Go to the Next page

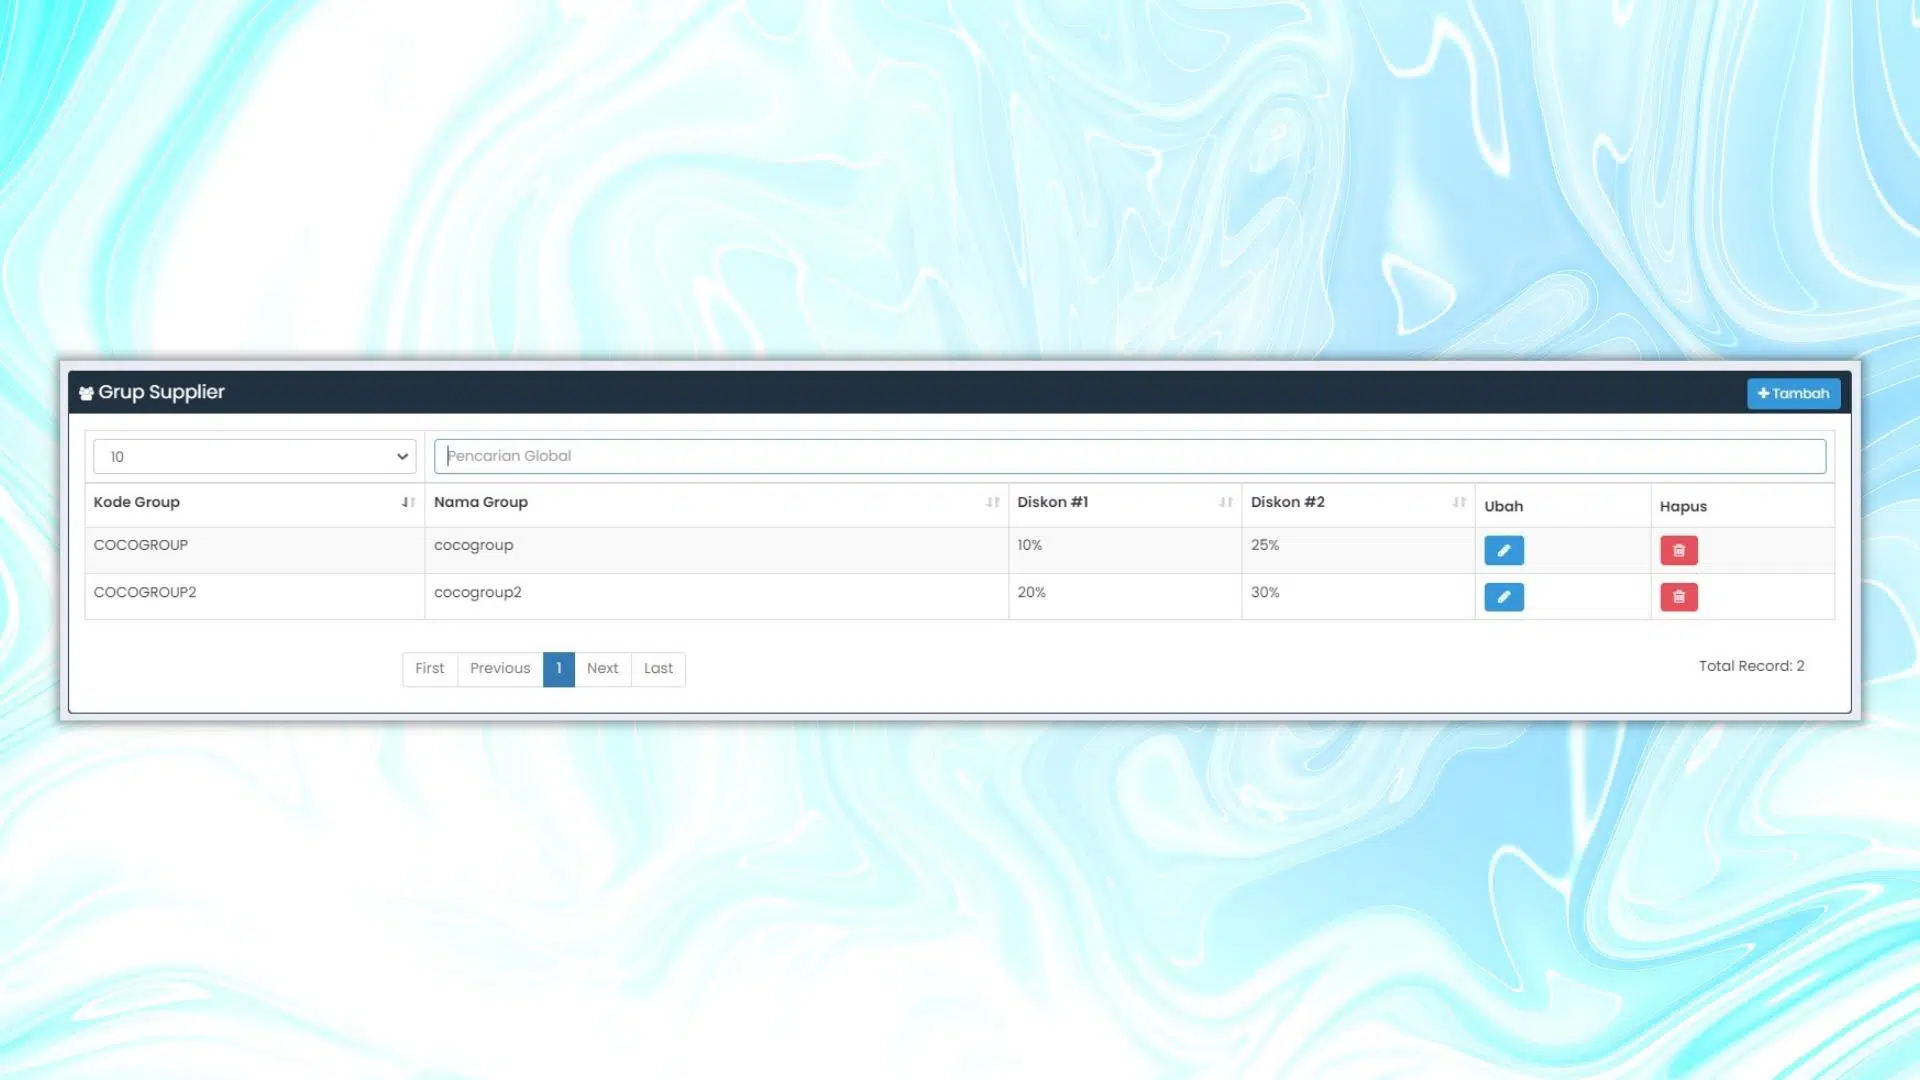603,669
